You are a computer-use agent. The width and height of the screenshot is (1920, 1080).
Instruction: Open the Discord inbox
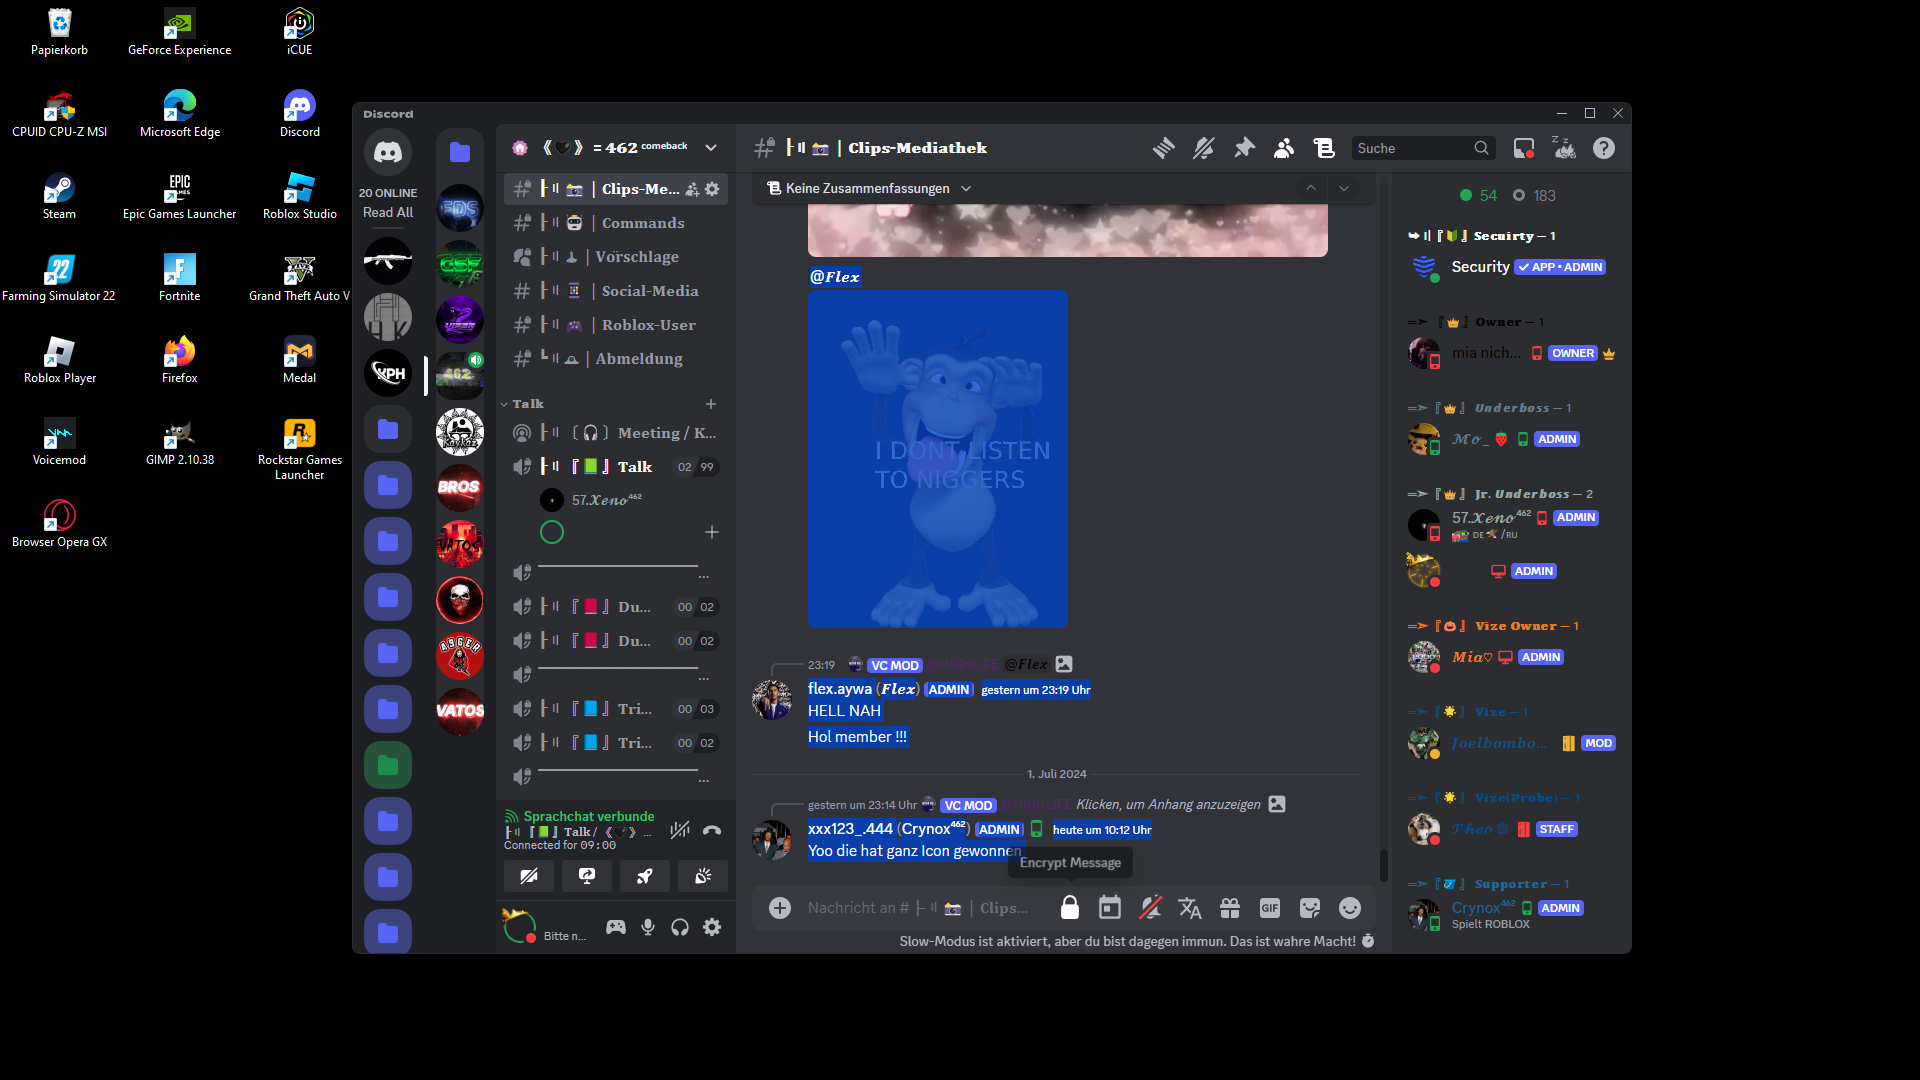pyautogui.click(x=1524, y=148)
